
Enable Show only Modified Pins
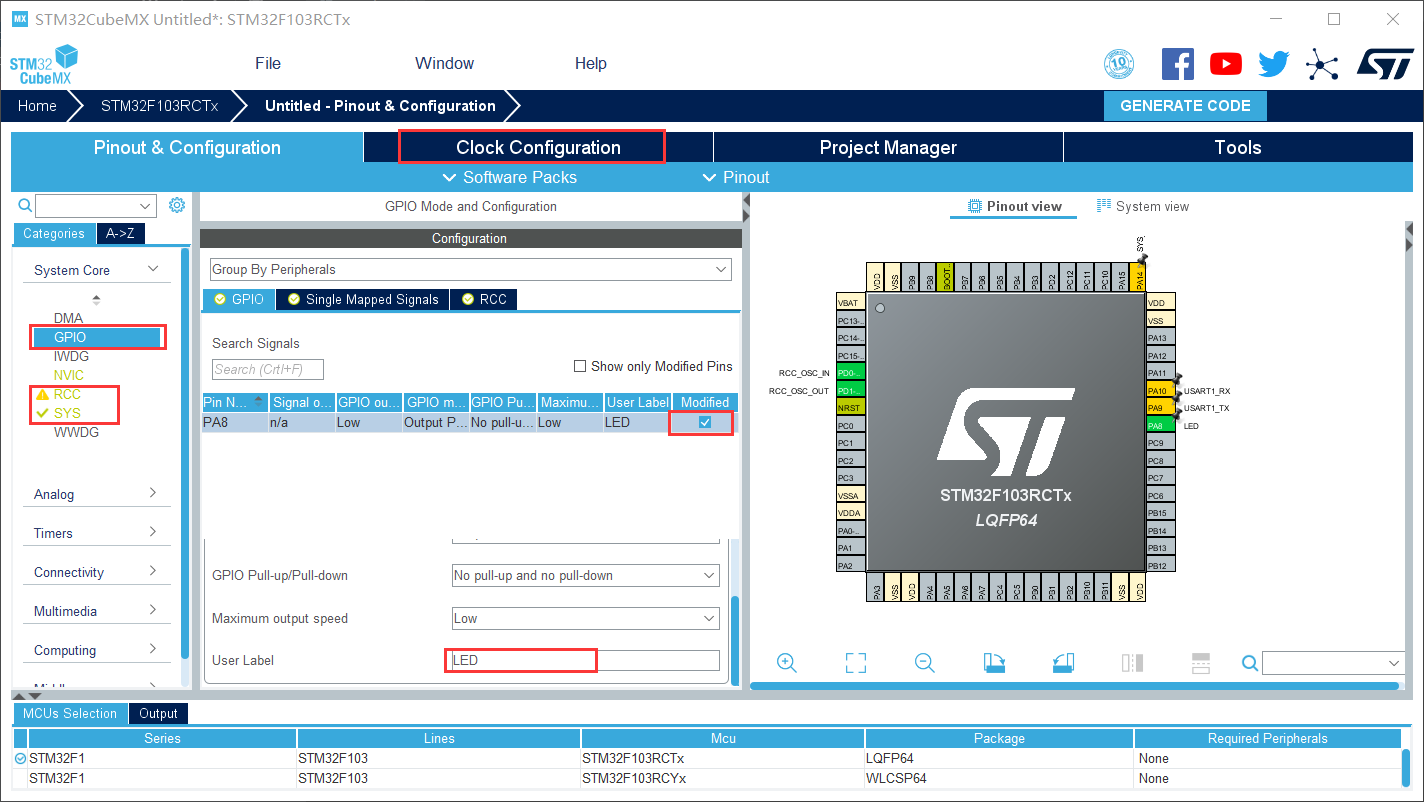pos(580,366)
